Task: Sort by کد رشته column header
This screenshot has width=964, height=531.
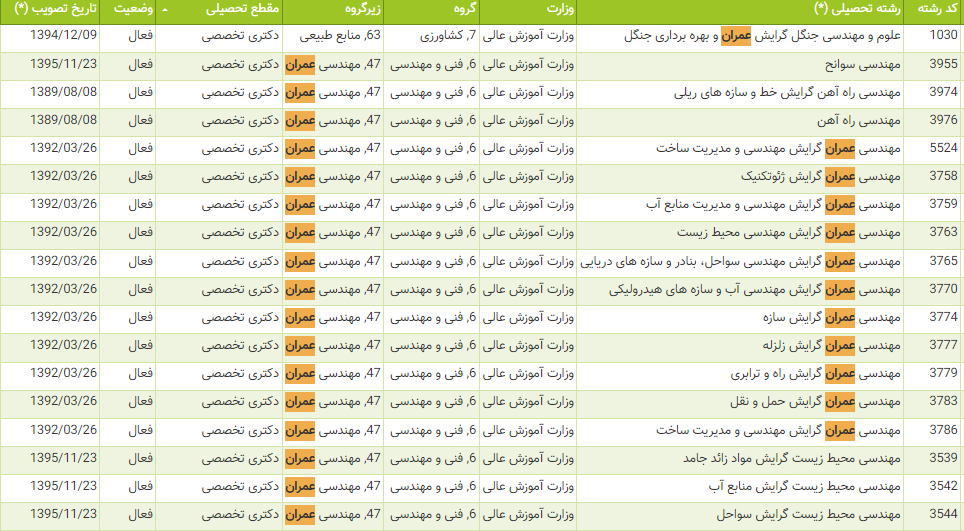Action: [932, 11]
